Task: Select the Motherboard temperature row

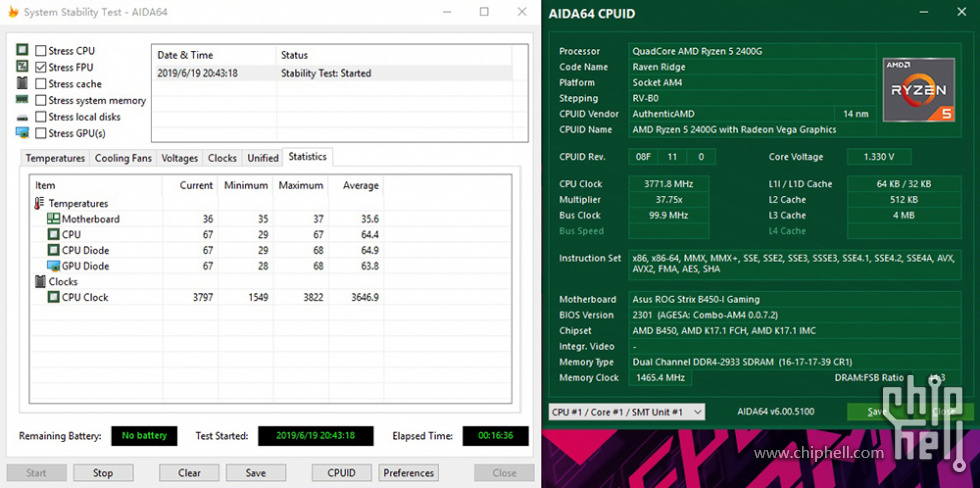Action: point(206,219)
